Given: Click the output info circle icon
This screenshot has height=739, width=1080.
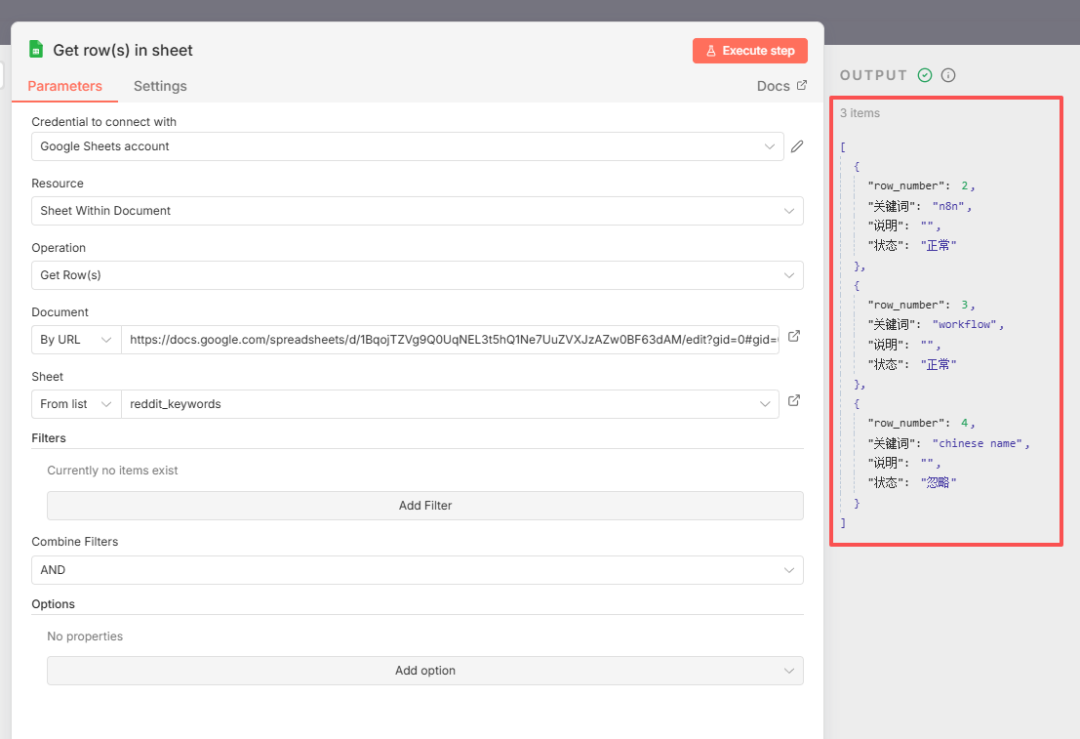Looking at the screenshot, I should [x=948, y=75].
